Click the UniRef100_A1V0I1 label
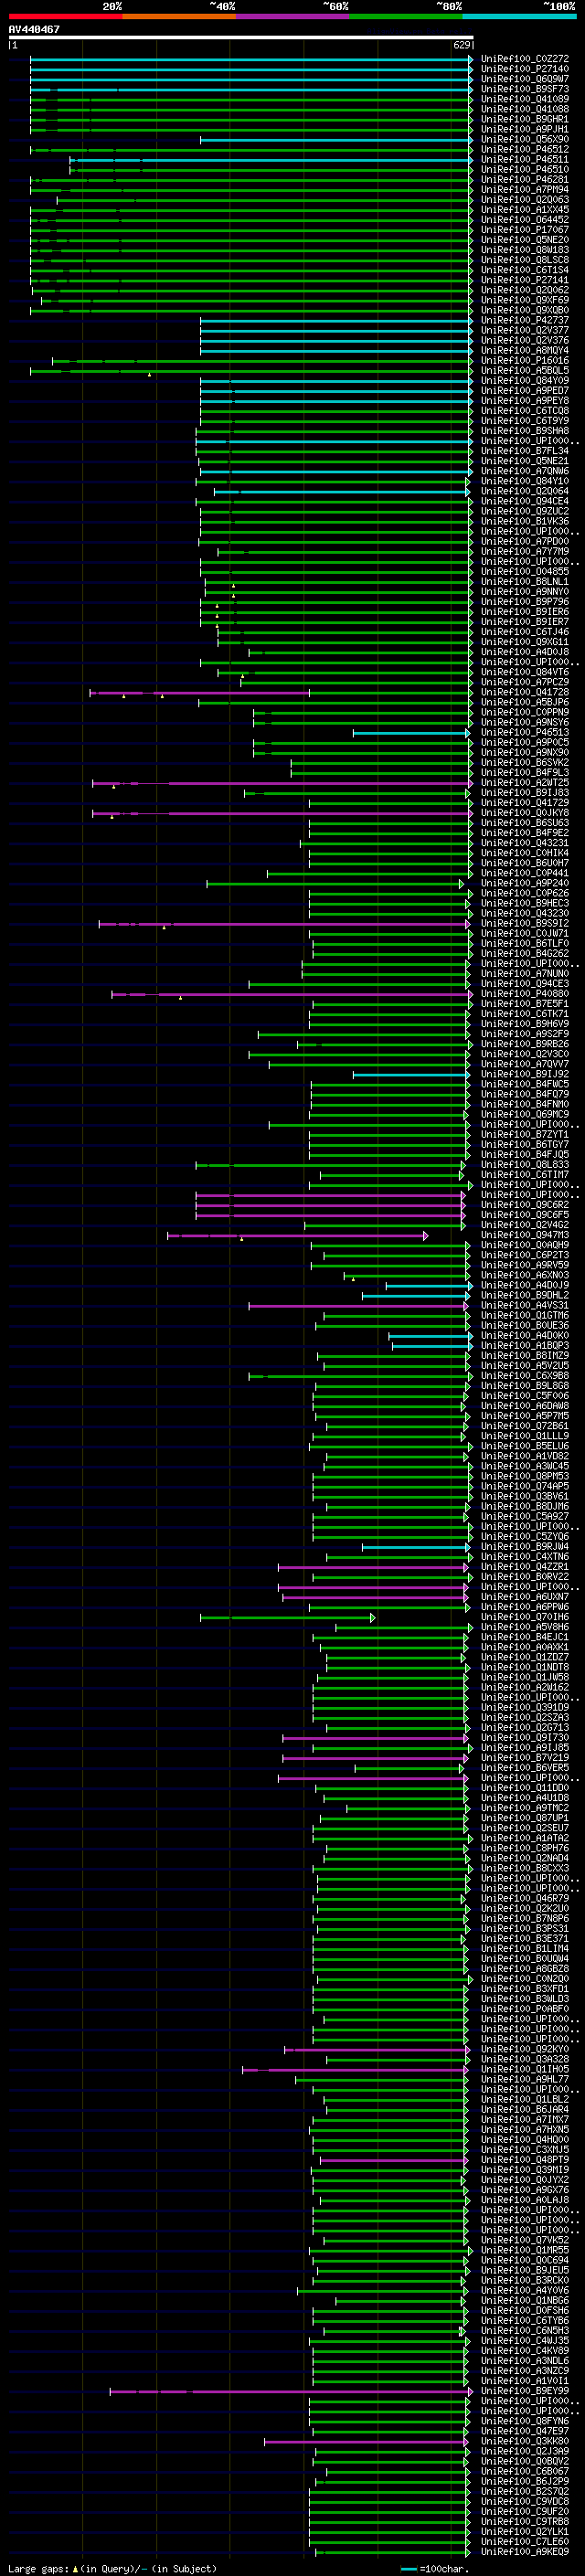Screen dimensions: 585x2576 tap(524, 2381)
